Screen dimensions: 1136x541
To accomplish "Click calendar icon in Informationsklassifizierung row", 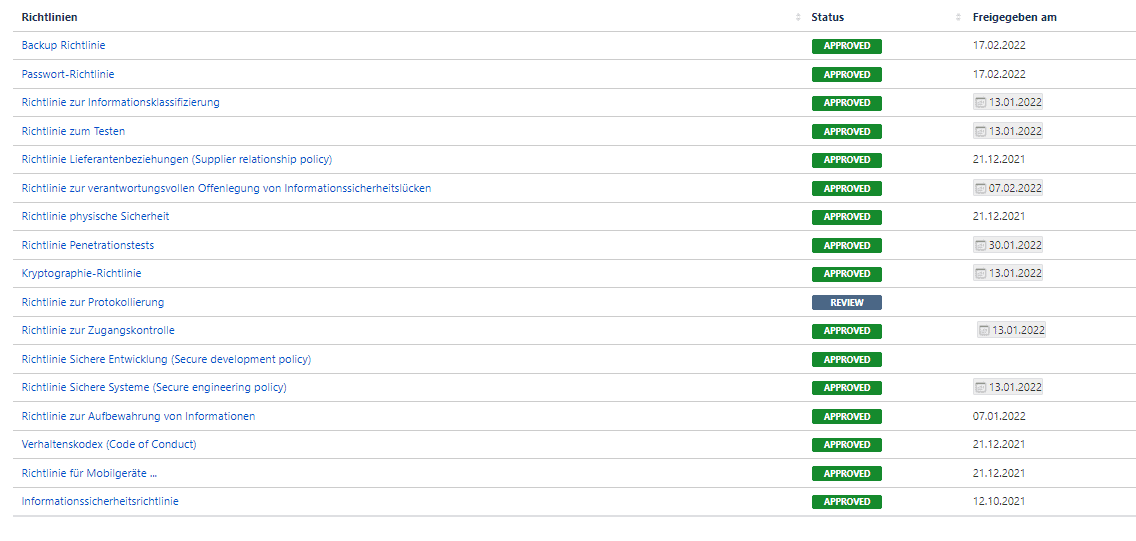I will (981, 103).
